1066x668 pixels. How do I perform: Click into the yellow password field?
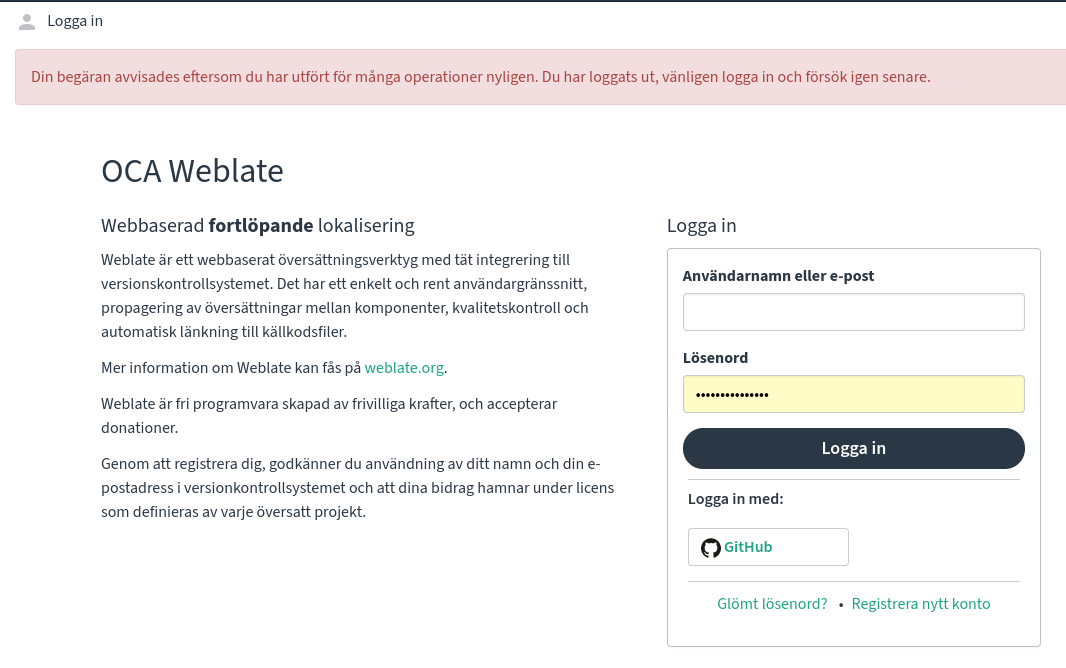coord(853,394)
